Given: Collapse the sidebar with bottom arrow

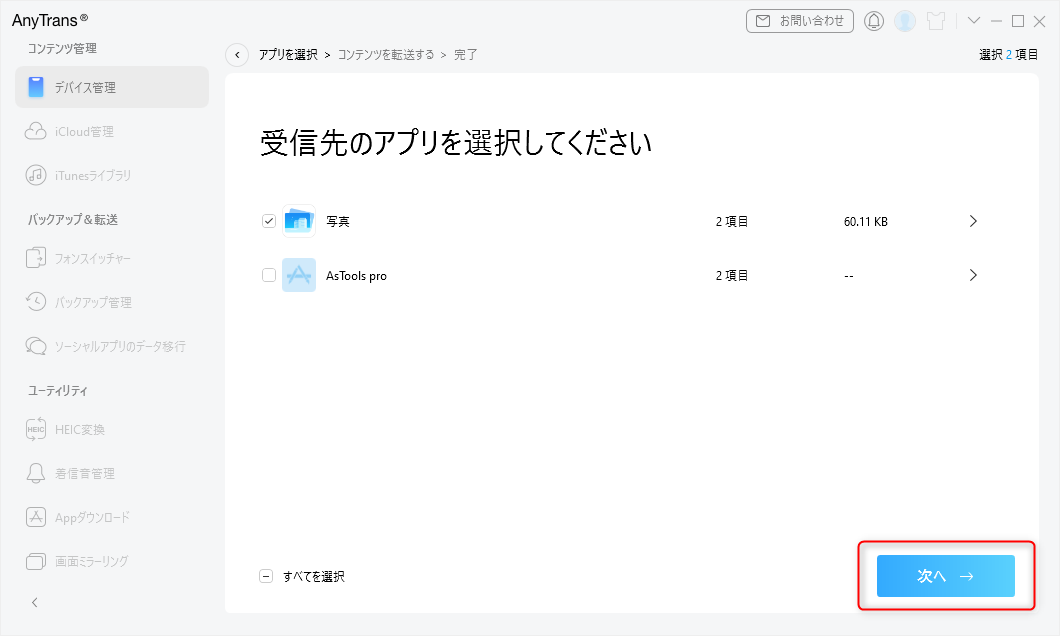Looking at the screenshot, I should [x=35, y=602].
